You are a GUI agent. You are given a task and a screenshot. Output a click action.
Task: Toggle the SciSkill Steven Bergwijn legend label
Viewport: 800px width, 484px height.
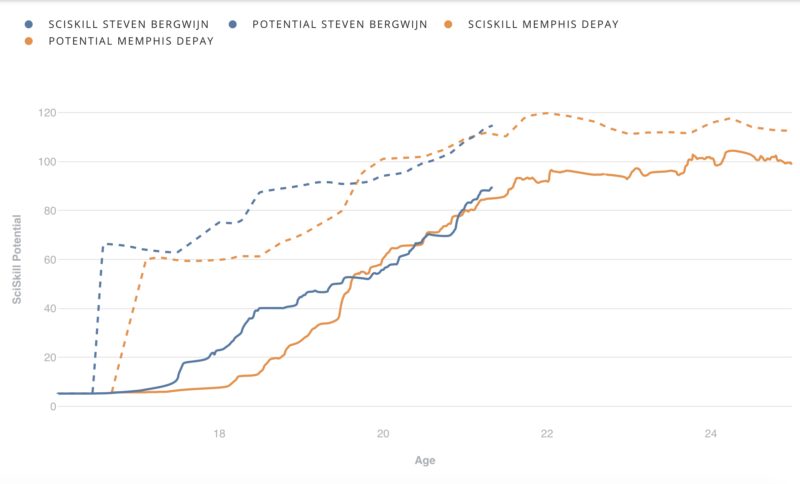129,24
